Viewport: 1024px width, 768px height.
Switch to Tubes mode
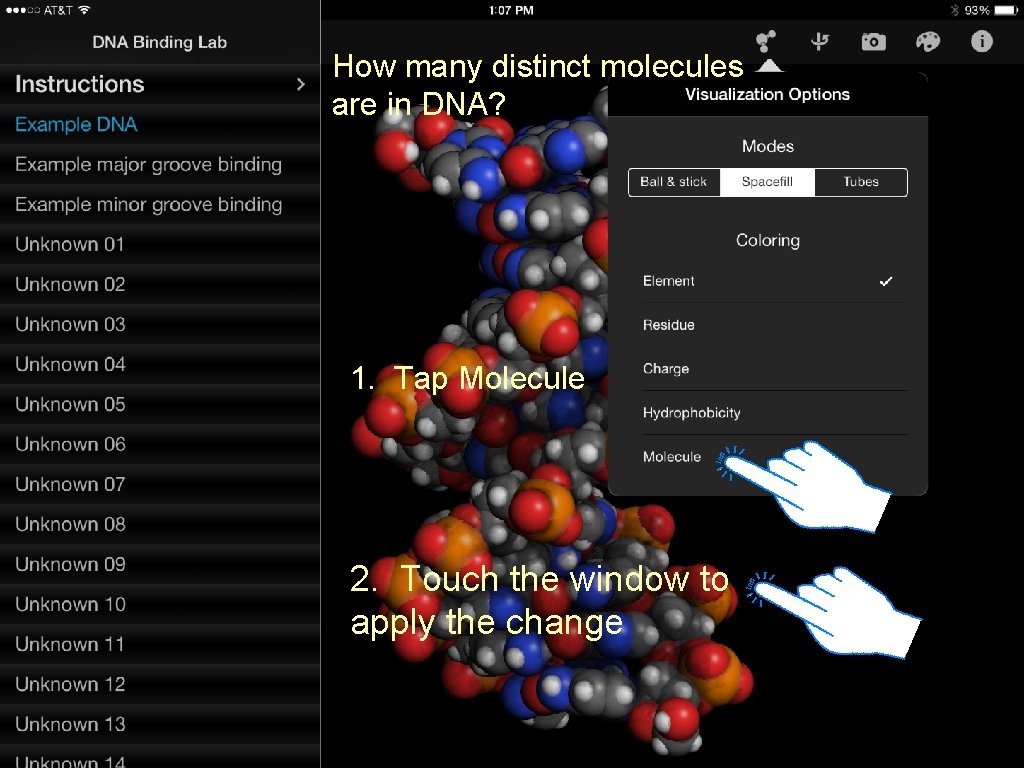click(x=859, y=182)
